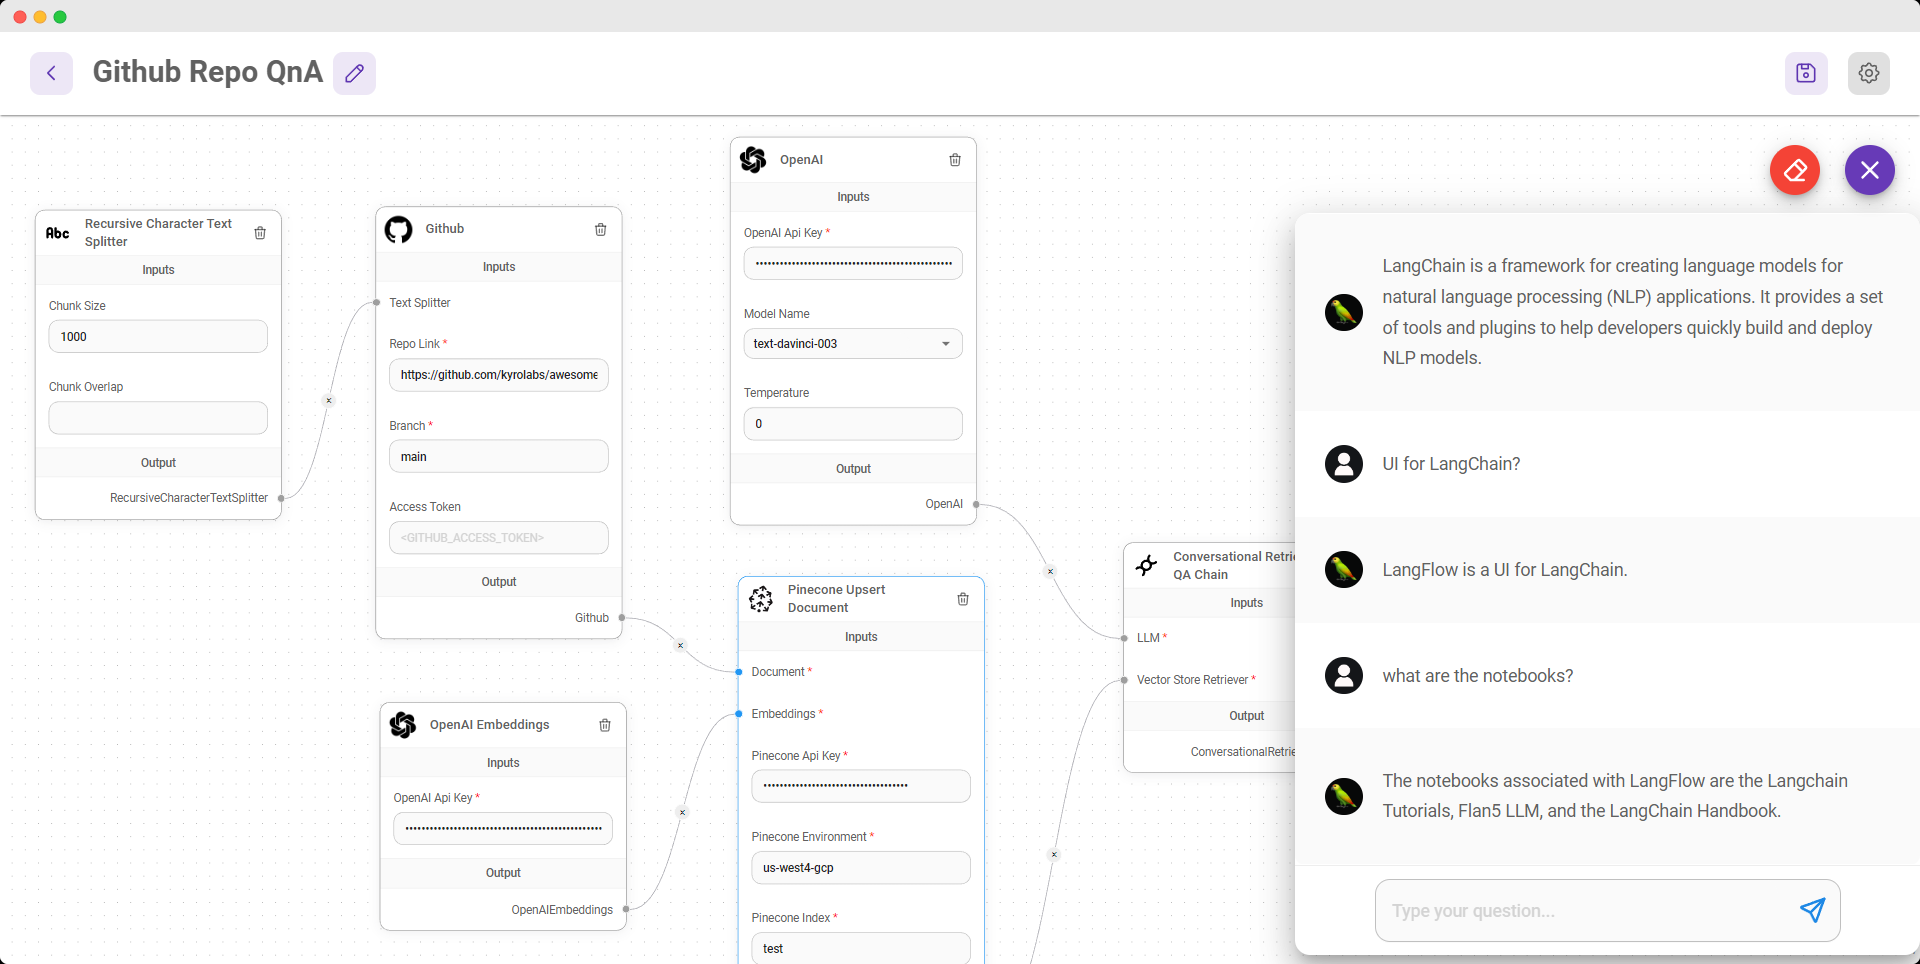Delete the OpenAI Embeddings node
This screenshot has width=1920, height=964.
pos(605,725)
